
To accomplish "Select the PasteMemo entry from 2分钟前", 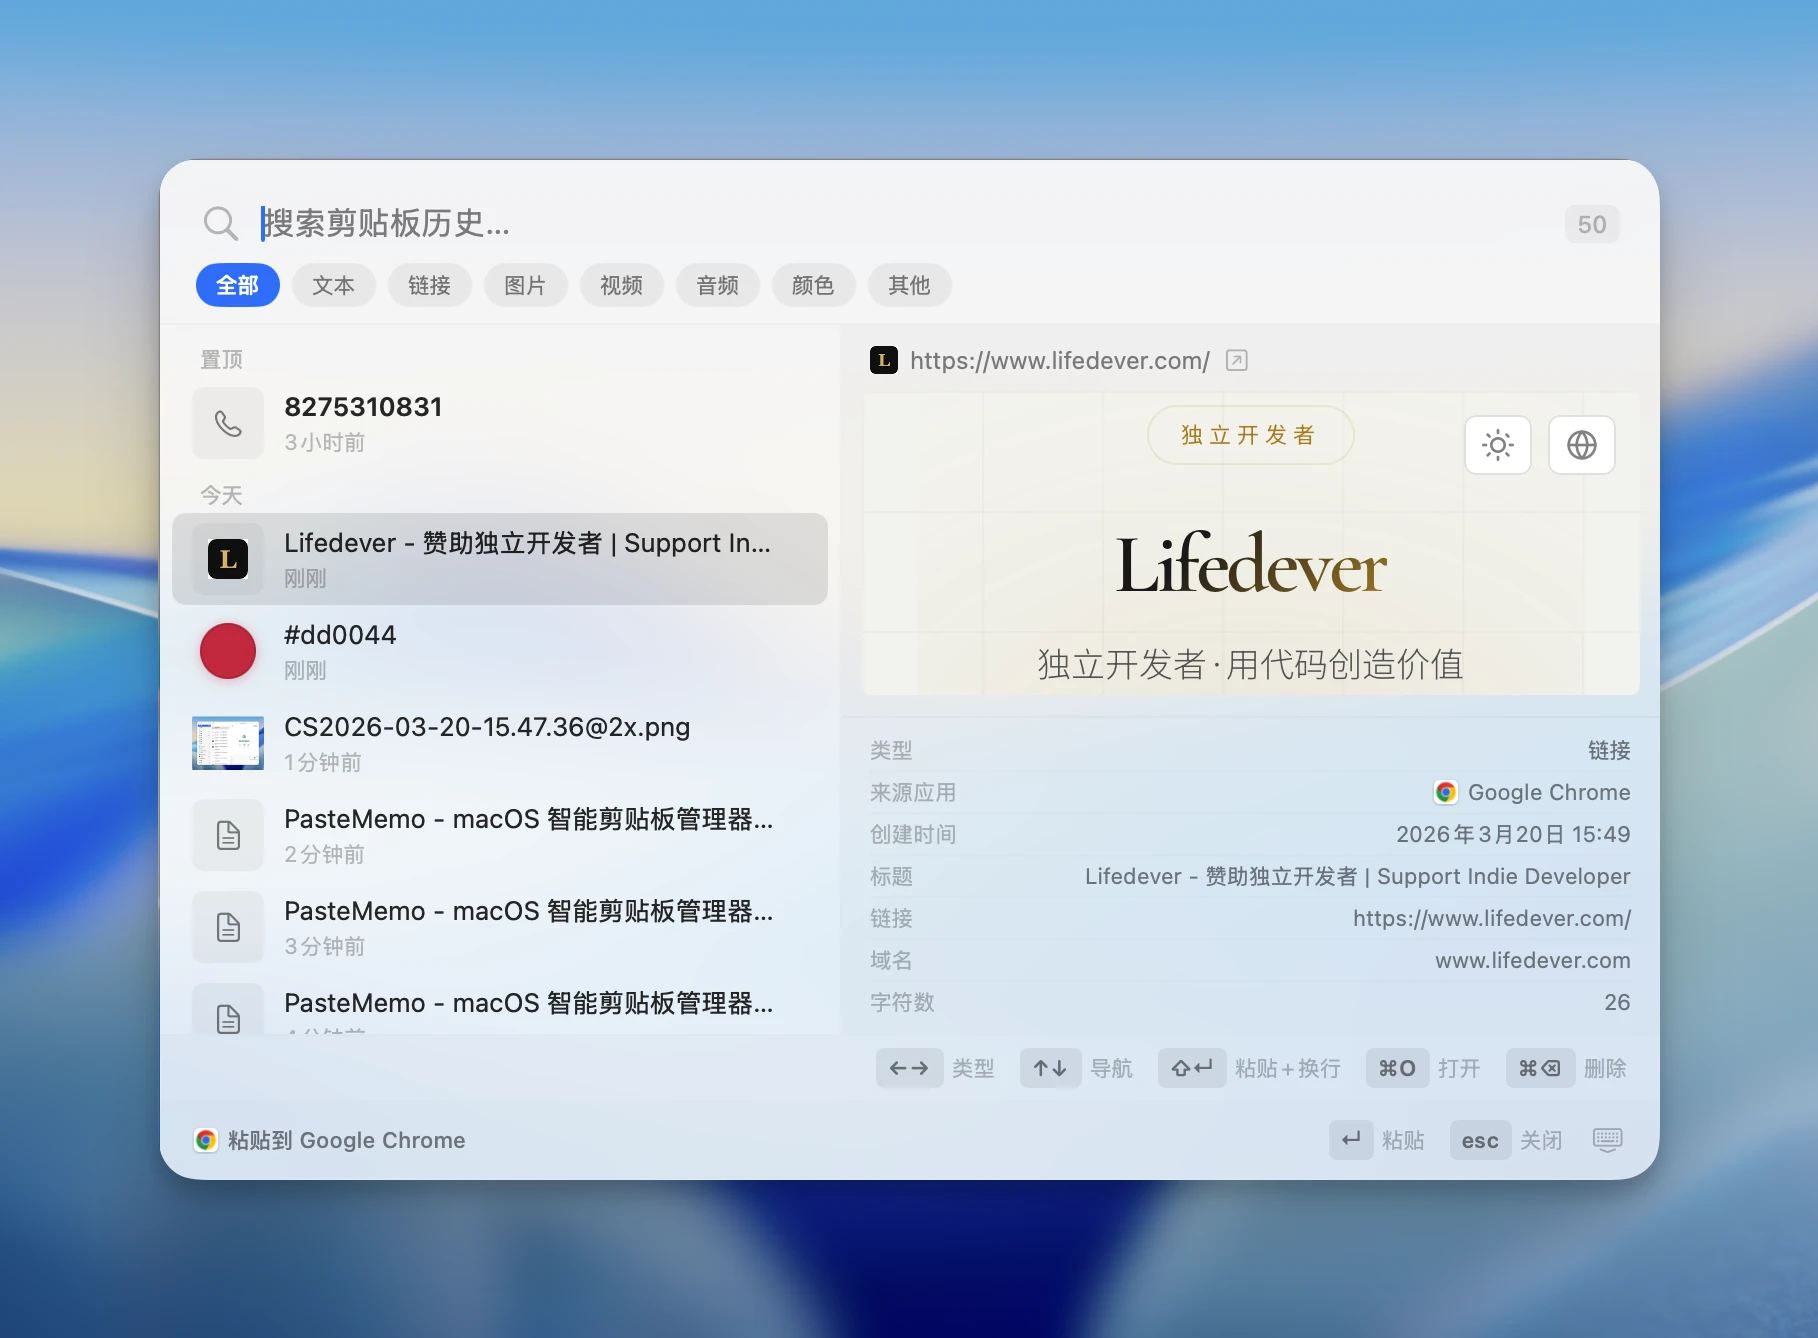I will [500, 835].
